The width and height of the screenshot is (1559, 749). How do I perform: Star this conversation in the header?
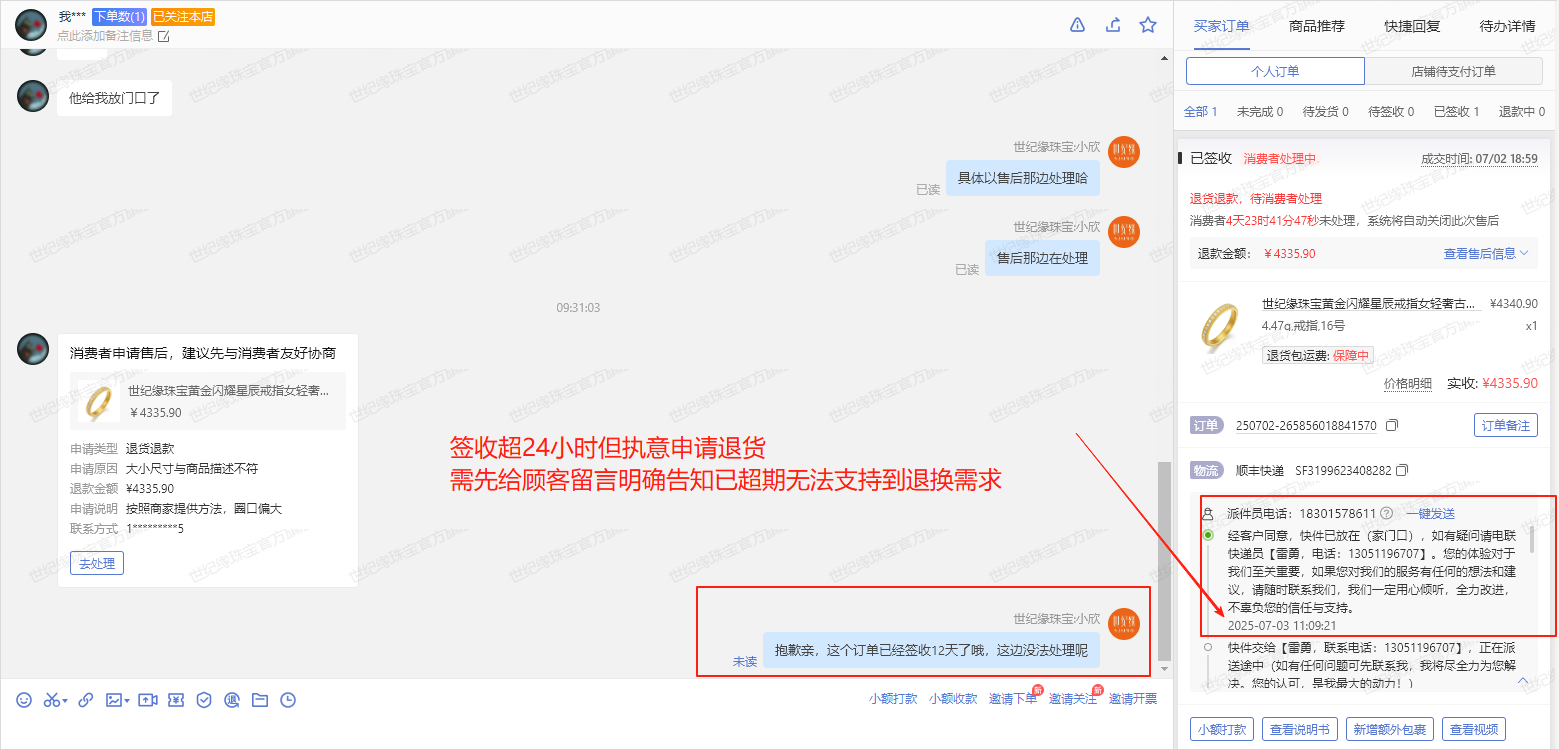(x=1148, y=25)
